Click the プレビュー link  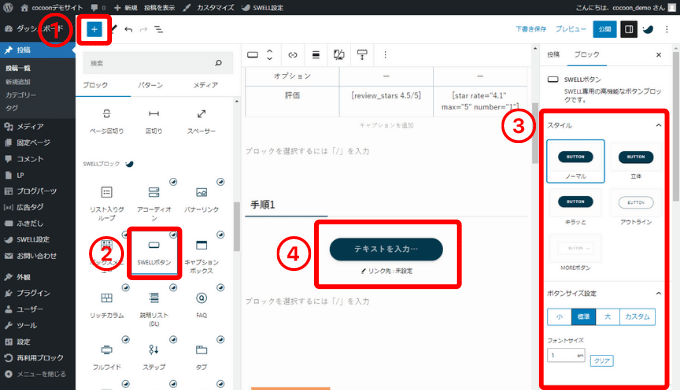point(571,29)
